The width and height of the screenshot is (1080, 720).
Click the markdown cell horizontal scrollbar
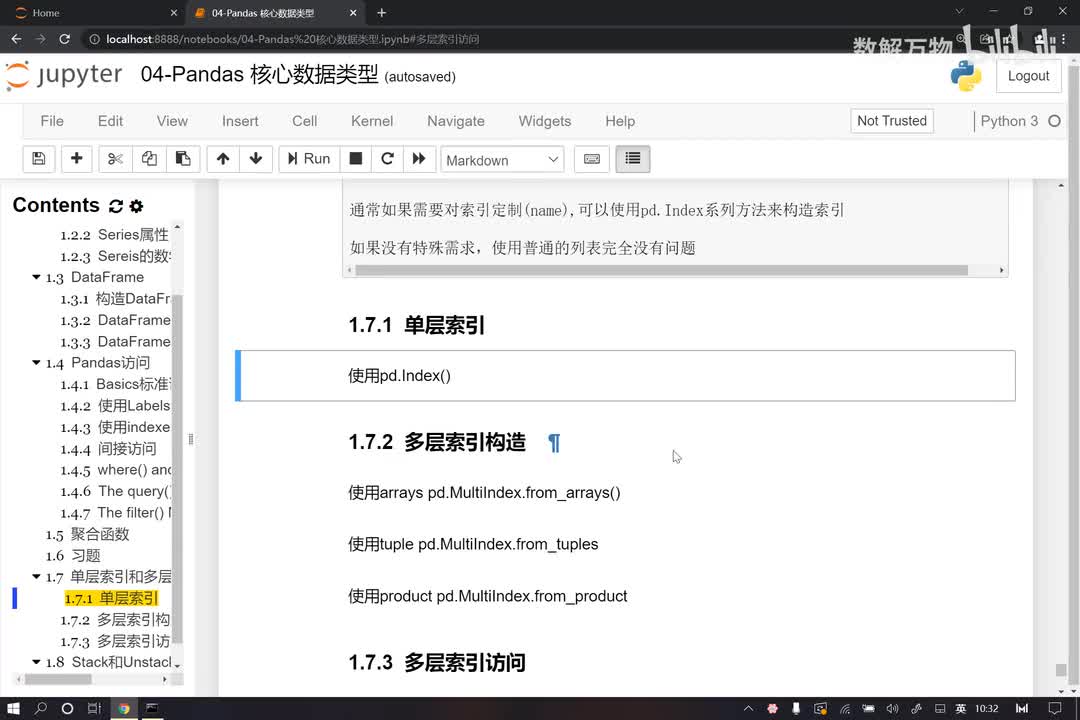point(661,270)
